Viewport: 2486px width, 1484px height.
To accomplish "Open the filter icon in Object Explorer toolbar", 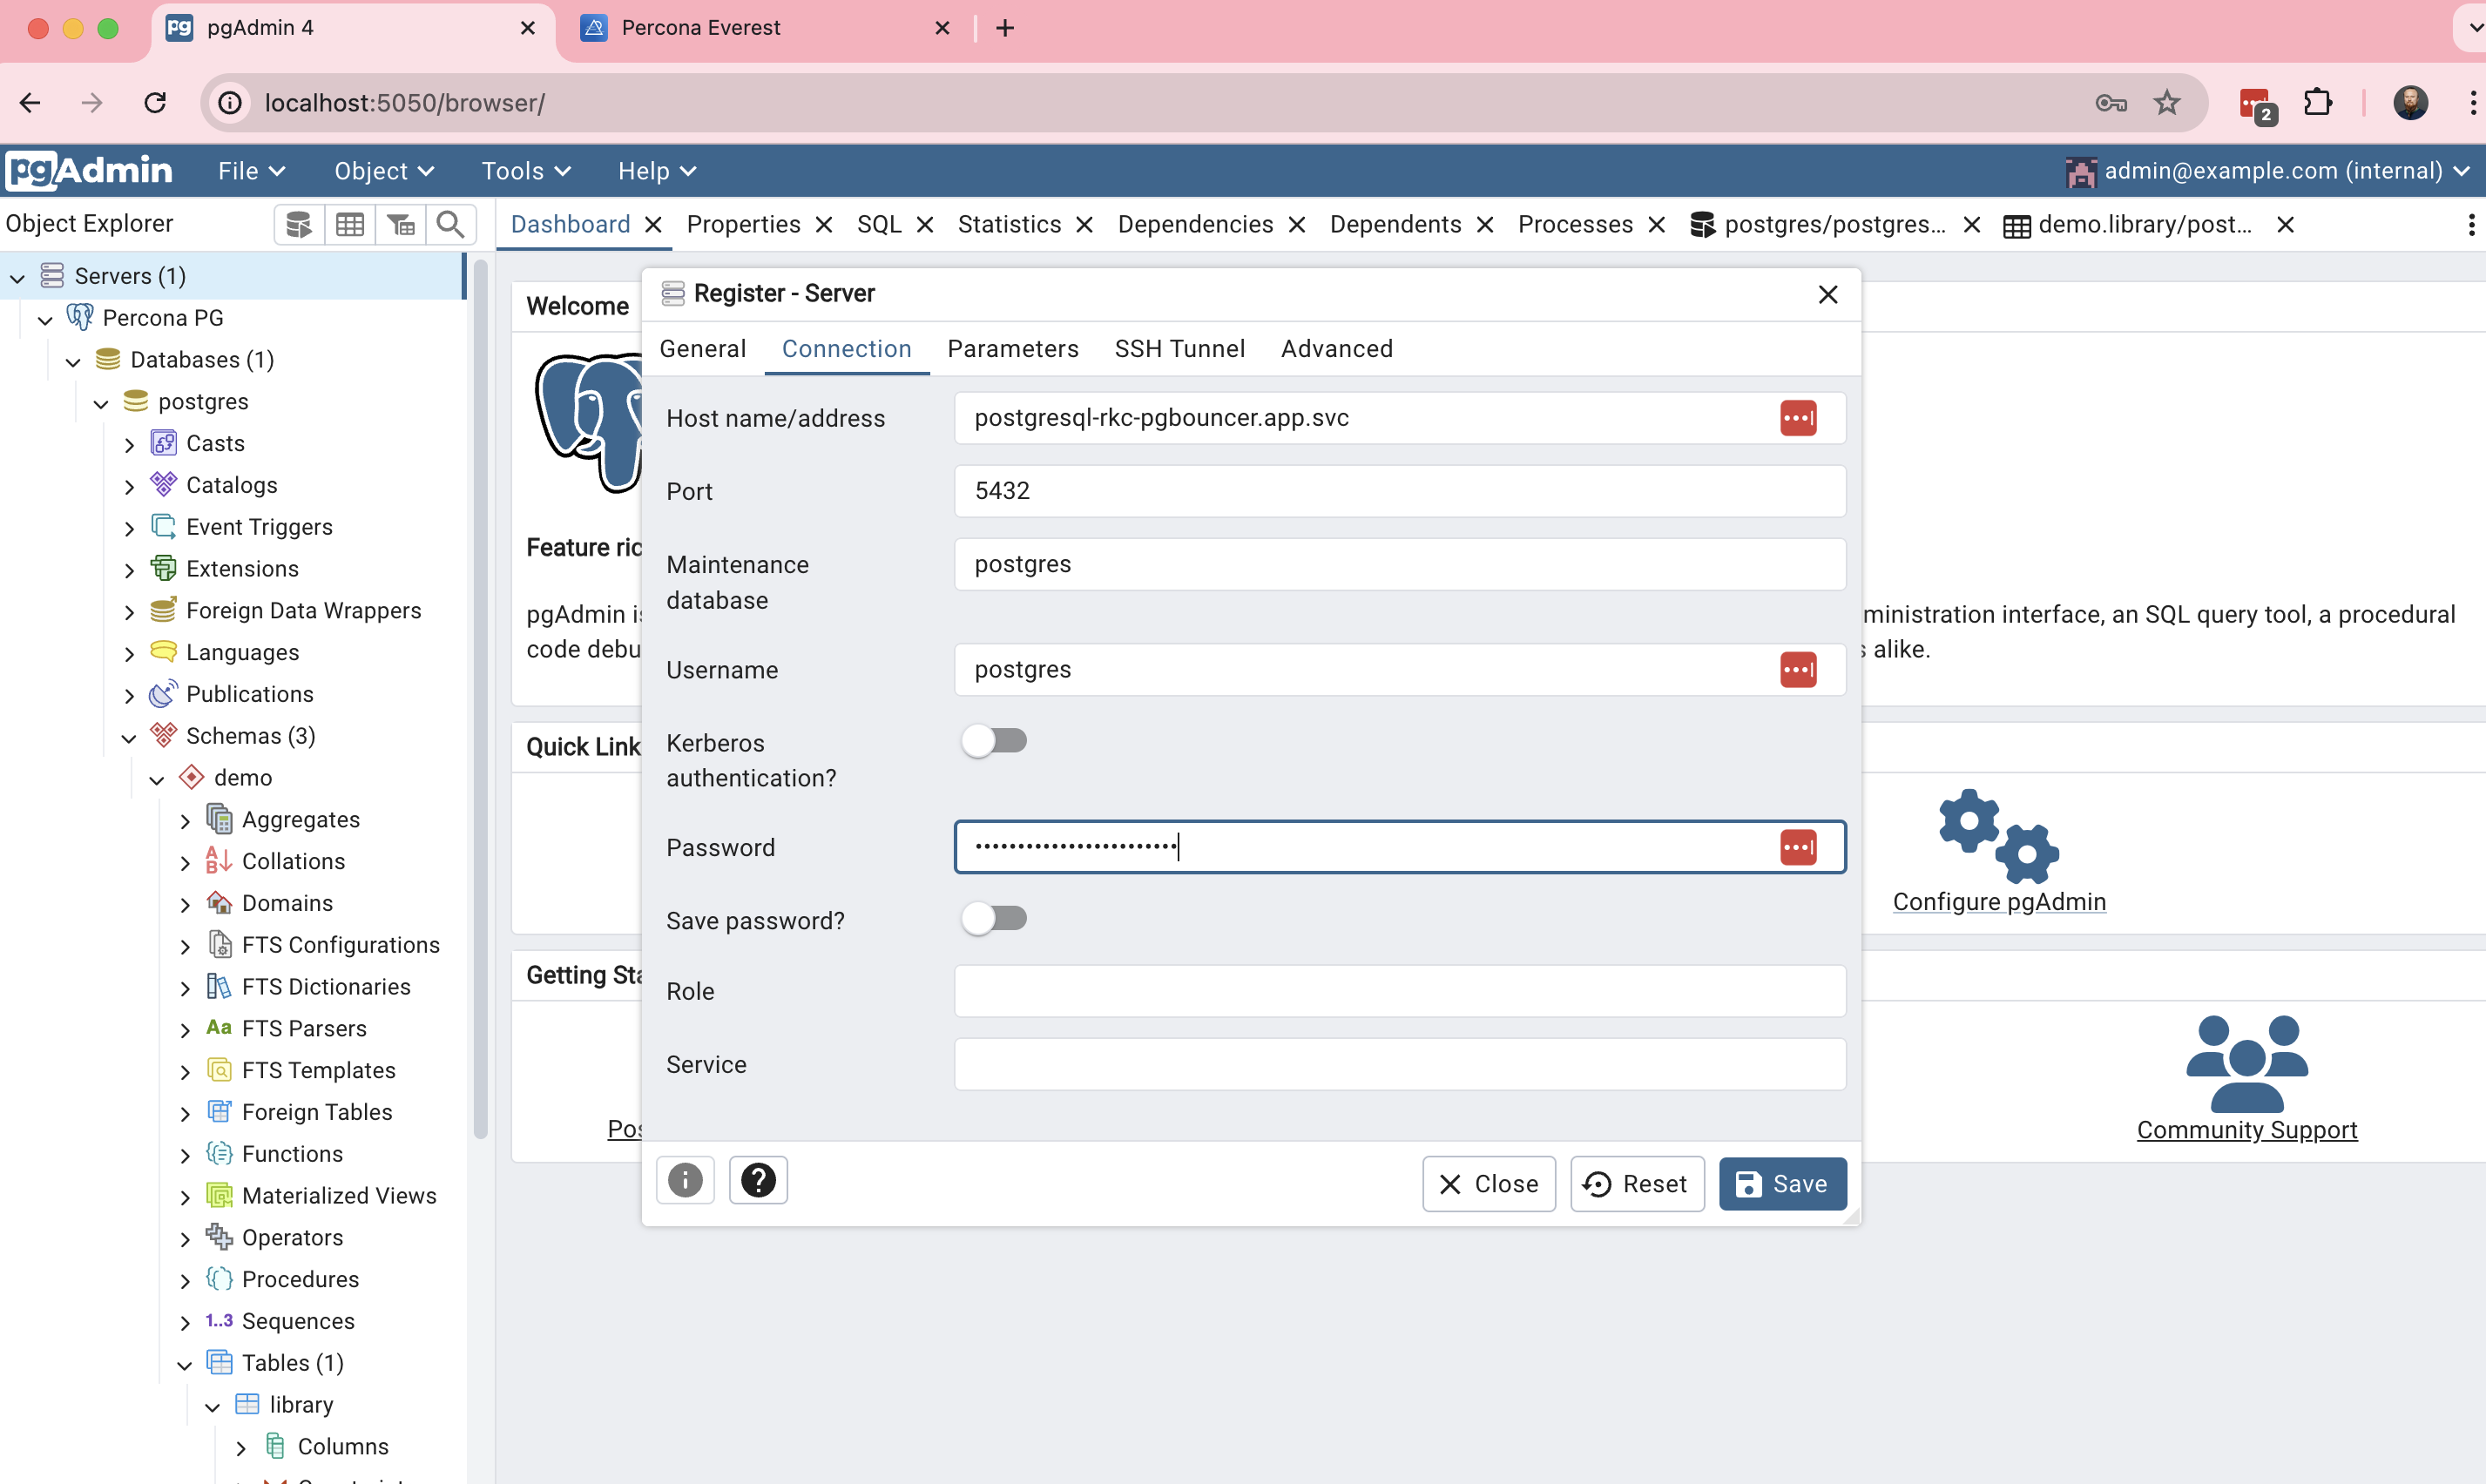I will point(400,223).
